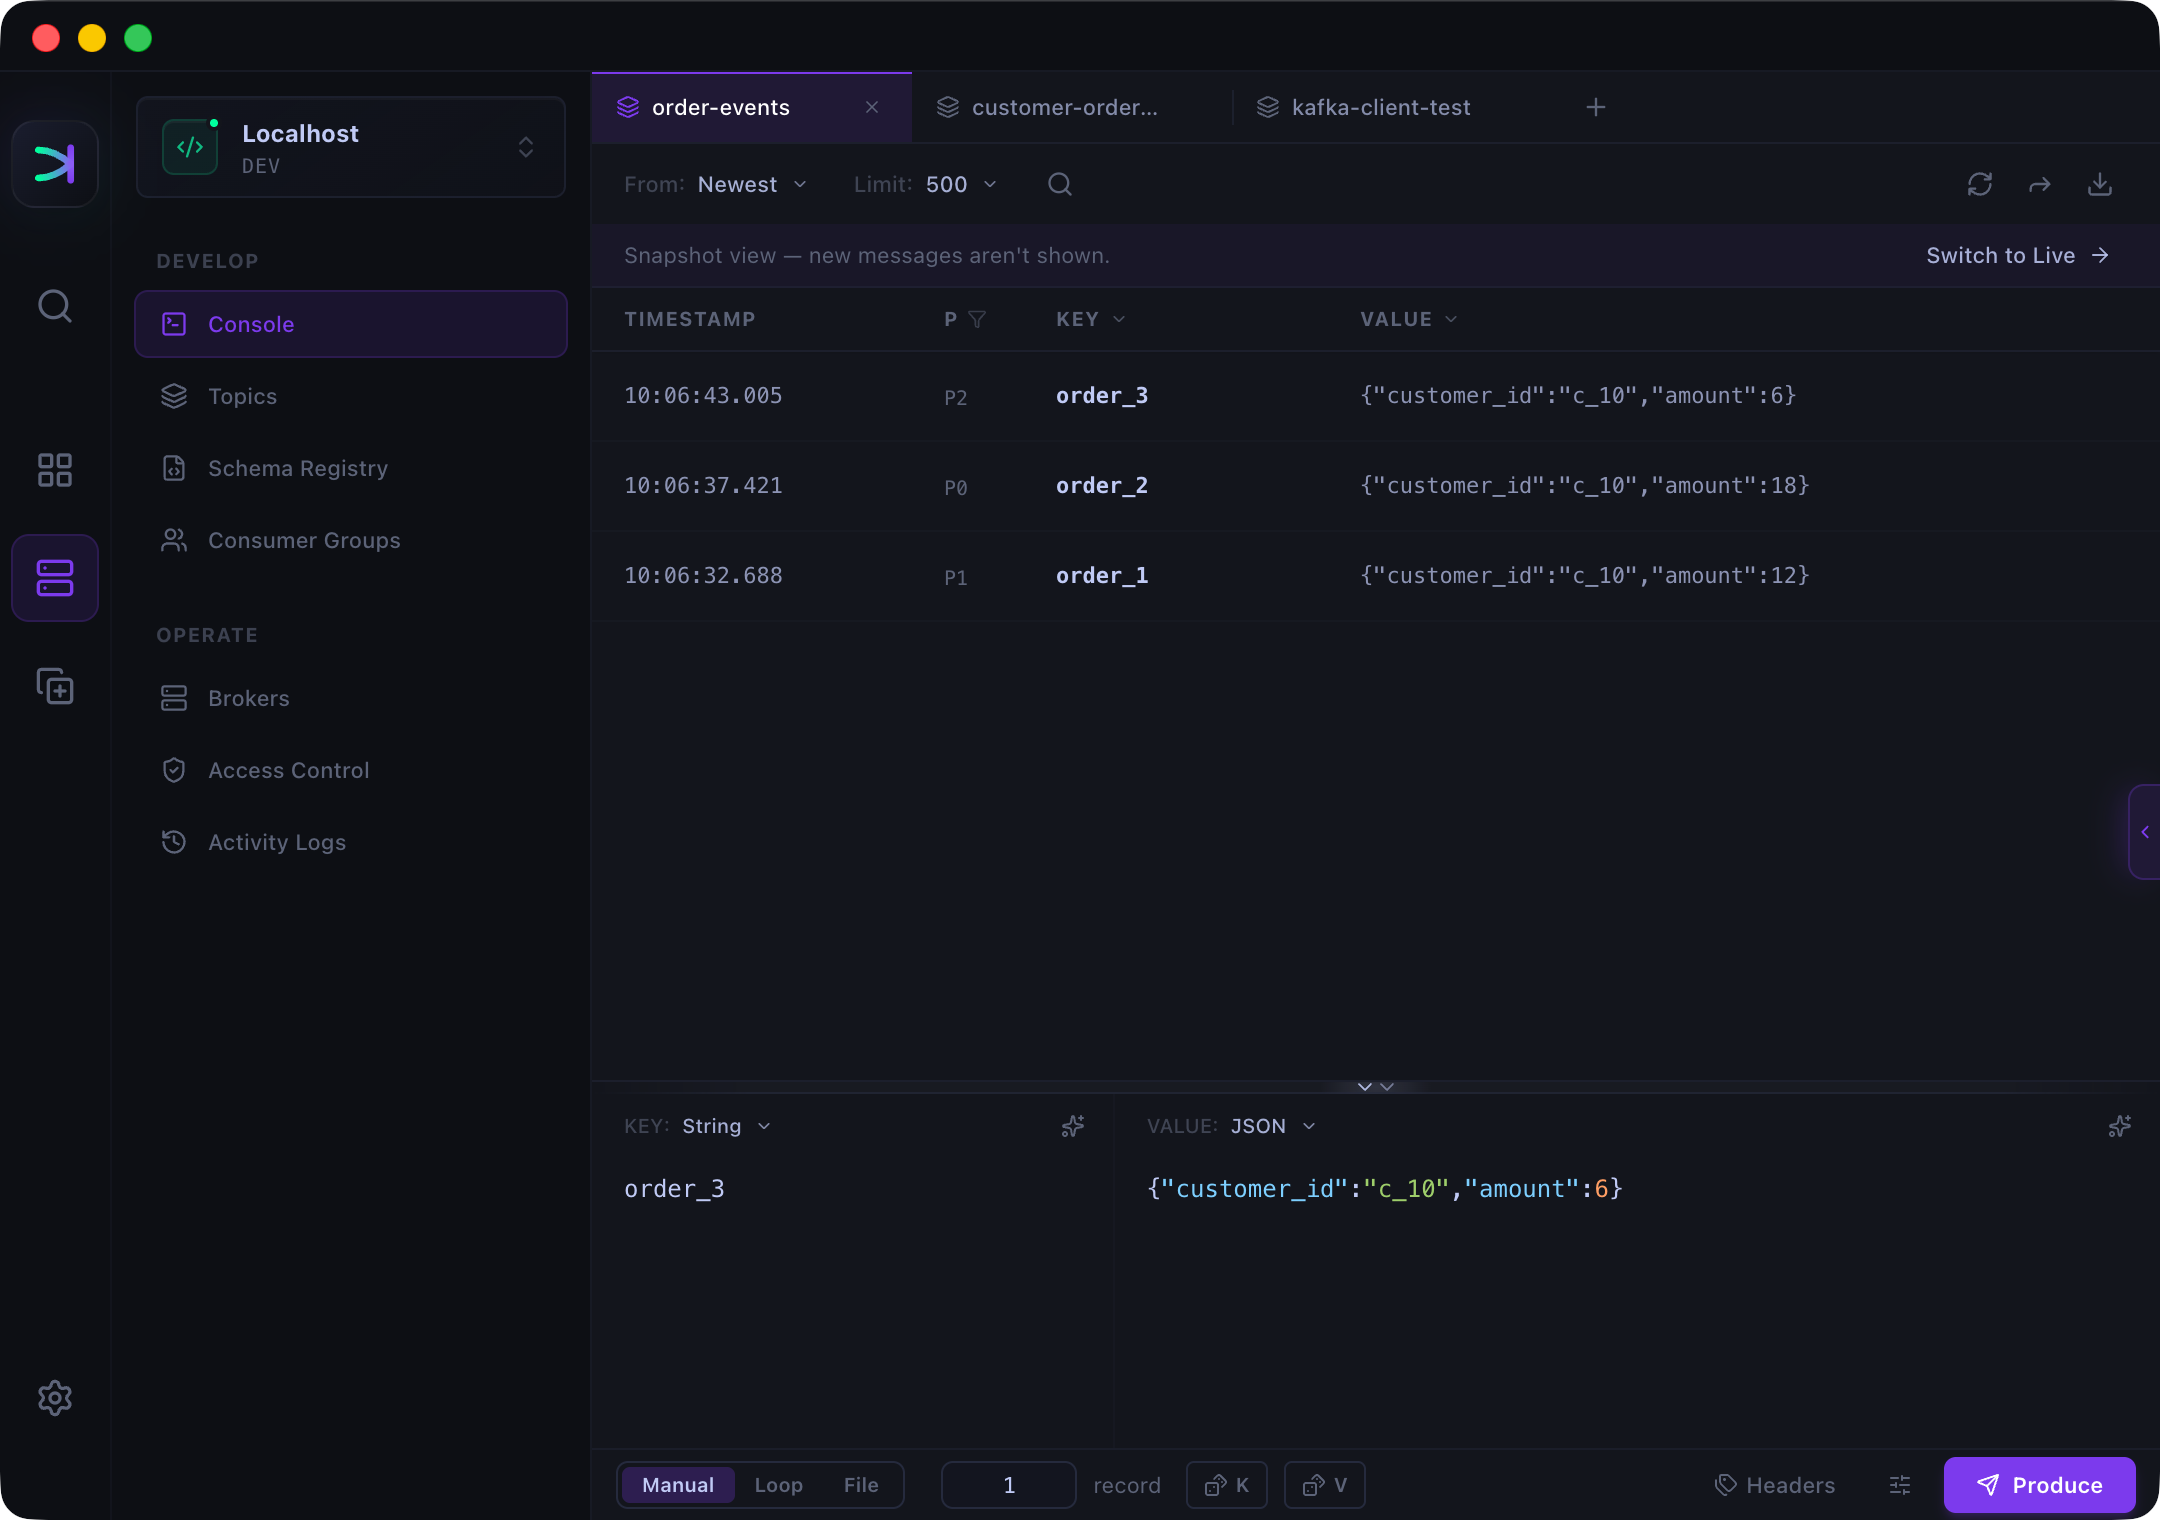The height and width of the screenshot is (1520, 2160).
Task: Click the value with amount 12
Action: tap(1585, 576)
